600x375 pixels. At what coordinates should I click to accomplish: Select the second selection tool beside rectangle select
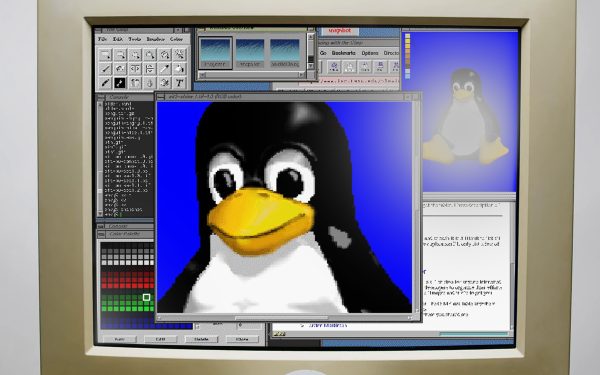(120, 55)
